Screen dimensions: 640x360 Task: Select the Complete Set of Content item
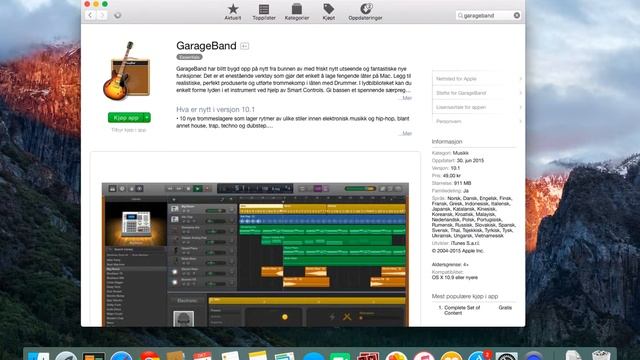point(462,310)
